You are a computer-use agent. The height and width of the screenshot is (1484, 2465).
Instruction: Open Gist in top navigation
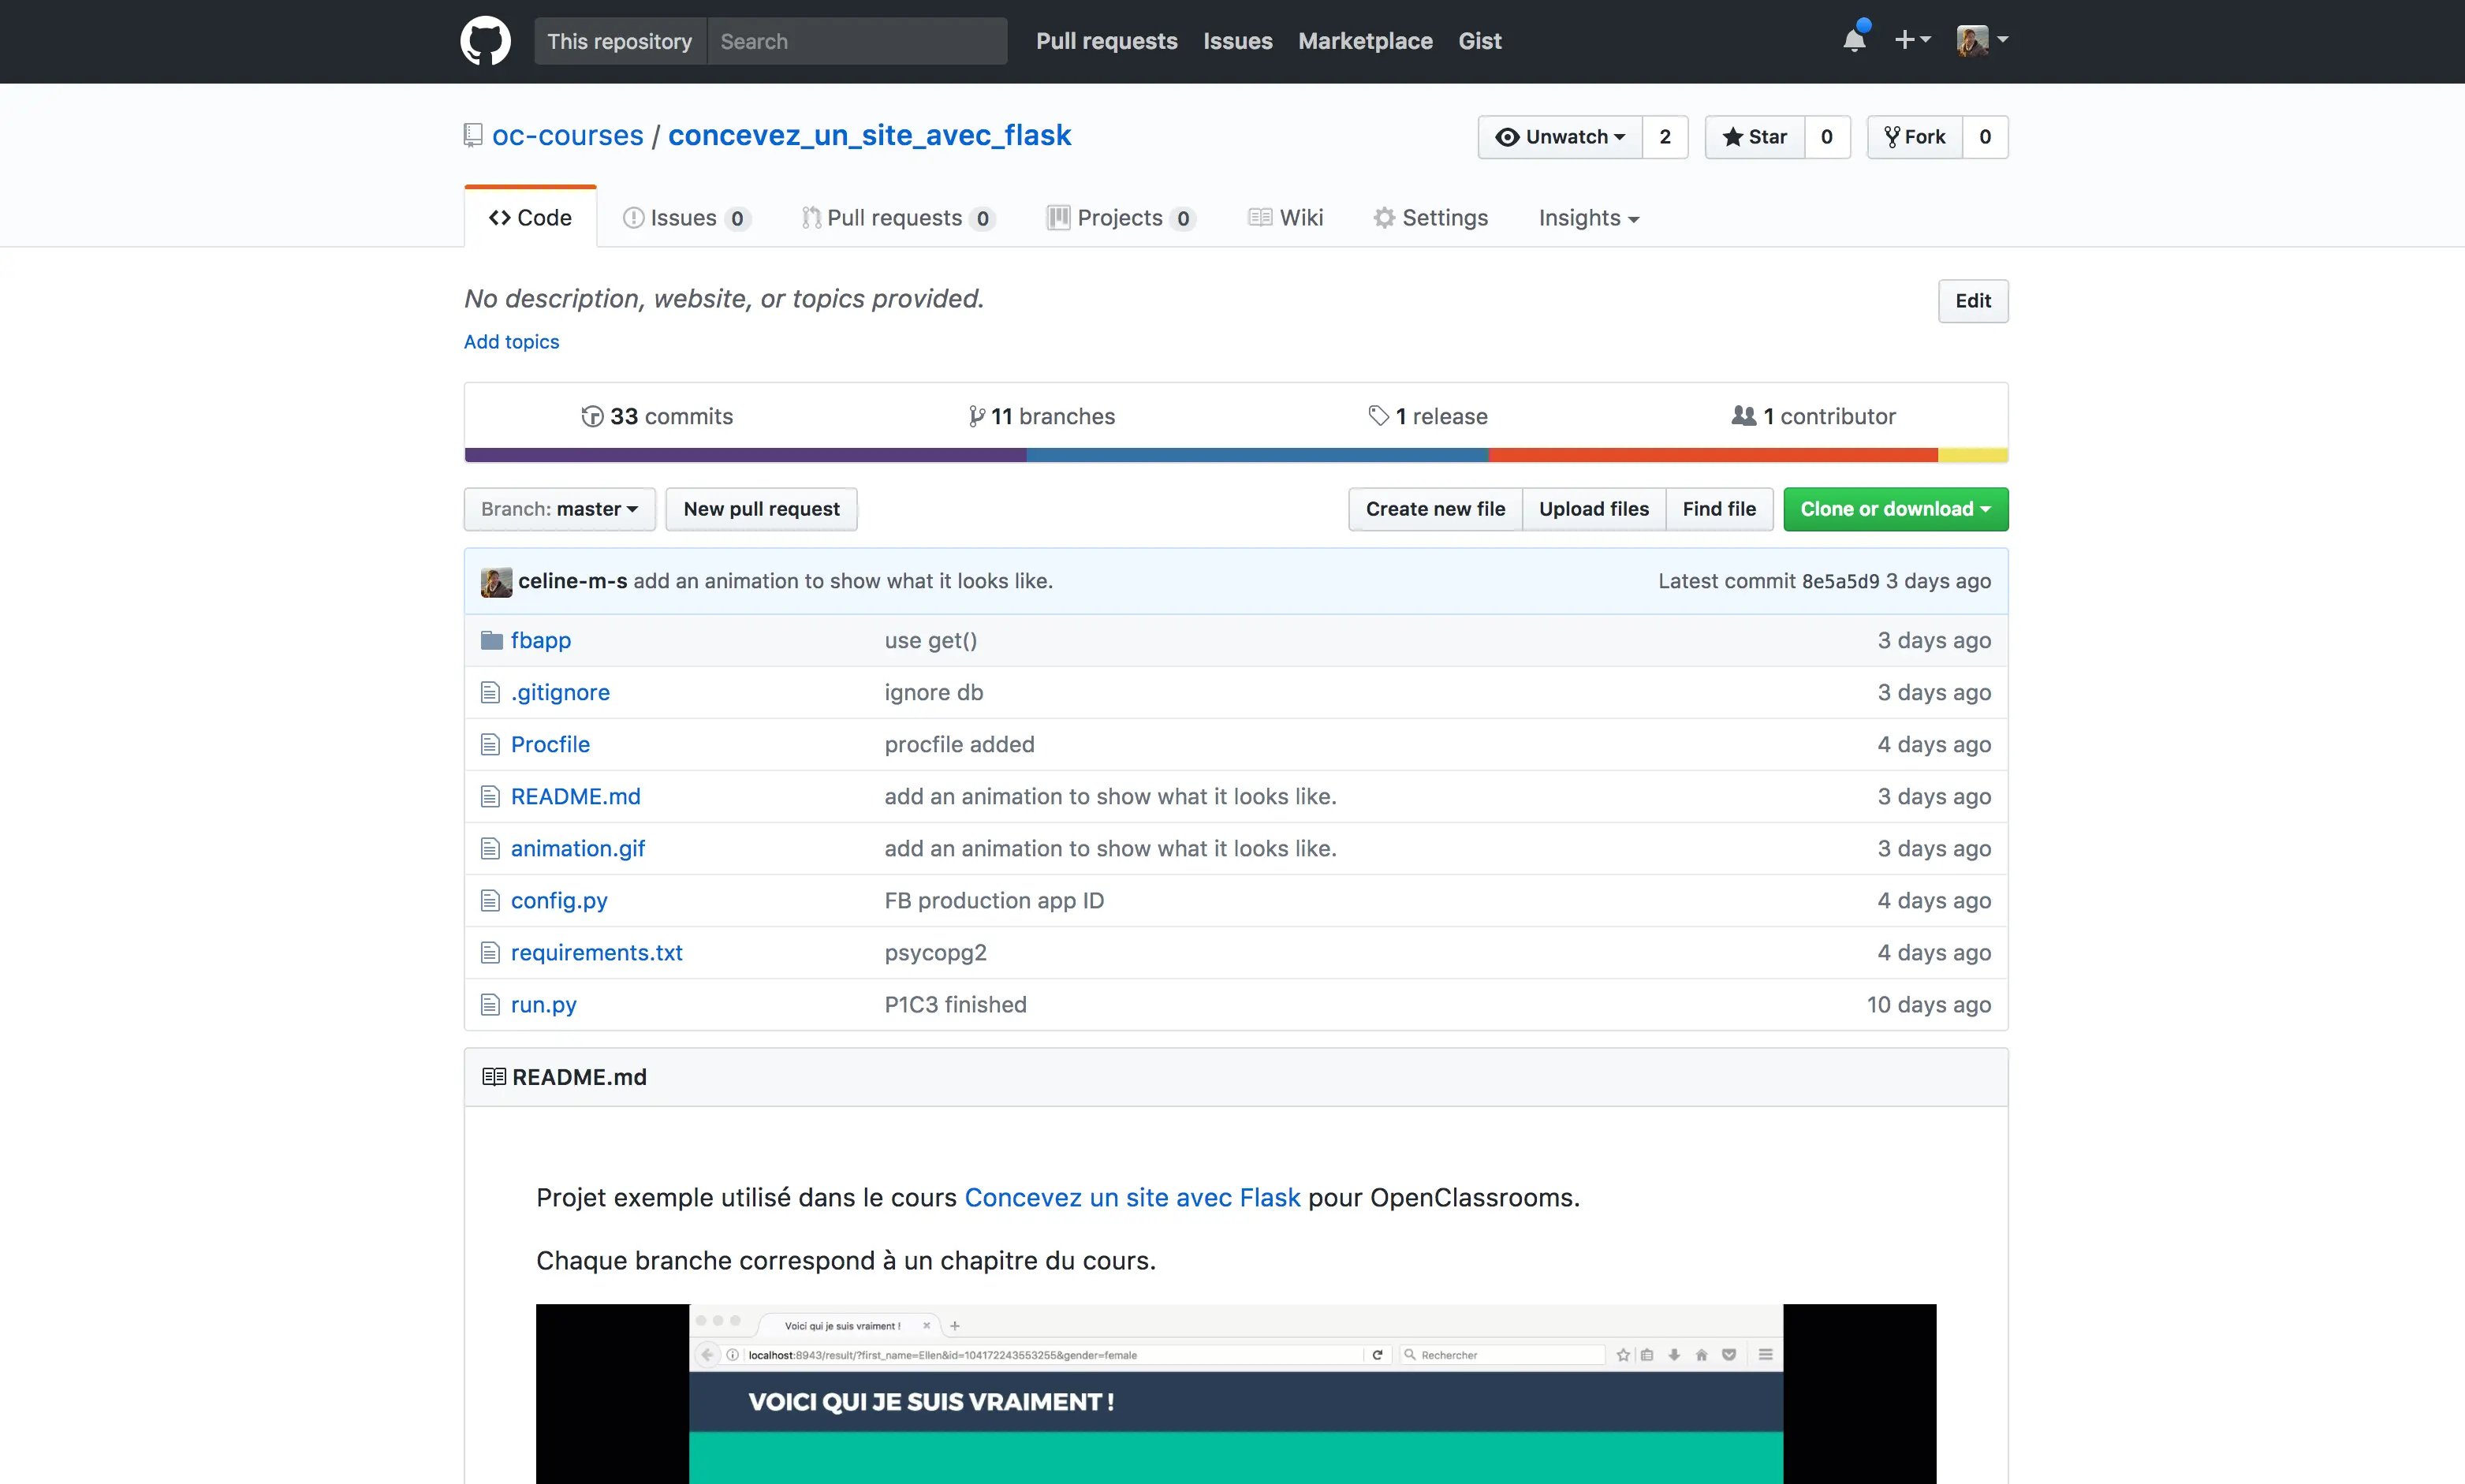tap(1479, 41)
